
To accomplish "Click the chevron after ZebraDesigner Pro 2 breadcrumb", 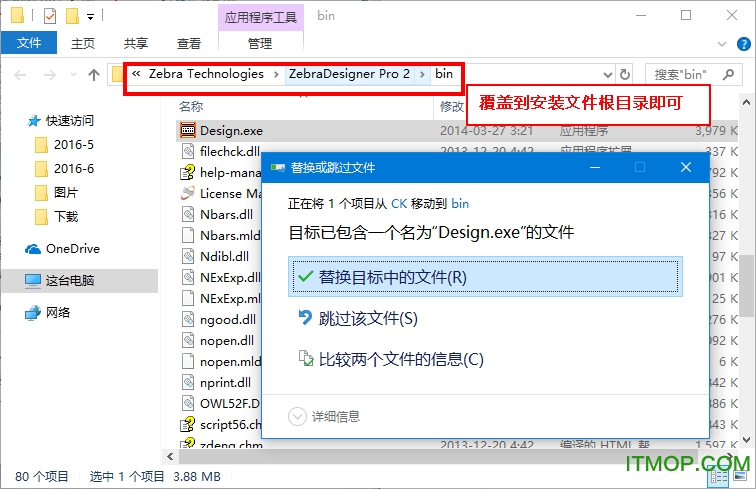I will point(422,74).
